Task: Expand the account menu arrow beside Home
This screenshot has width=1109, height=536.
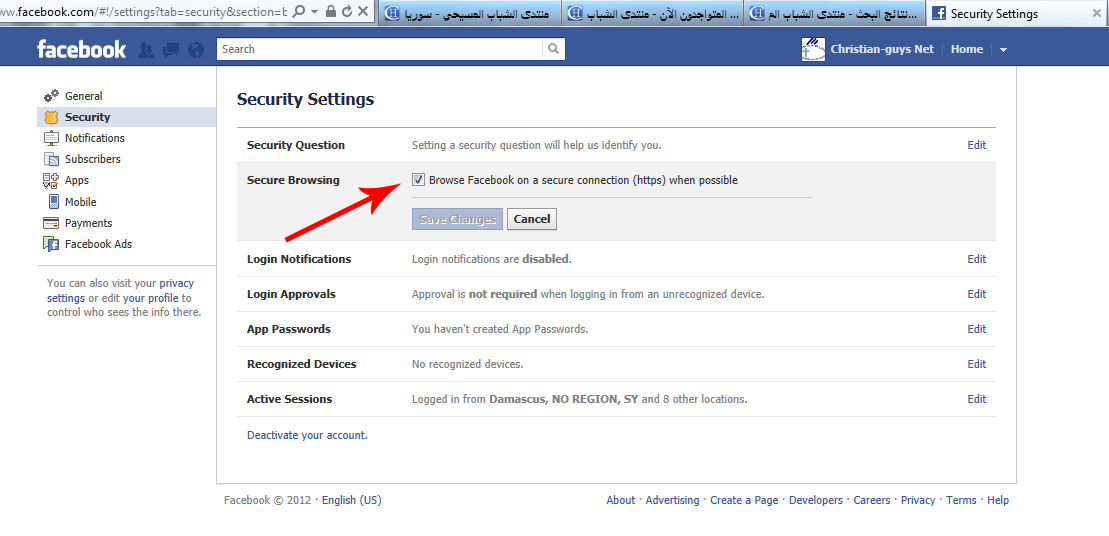Action: [x=1003, y=50]
